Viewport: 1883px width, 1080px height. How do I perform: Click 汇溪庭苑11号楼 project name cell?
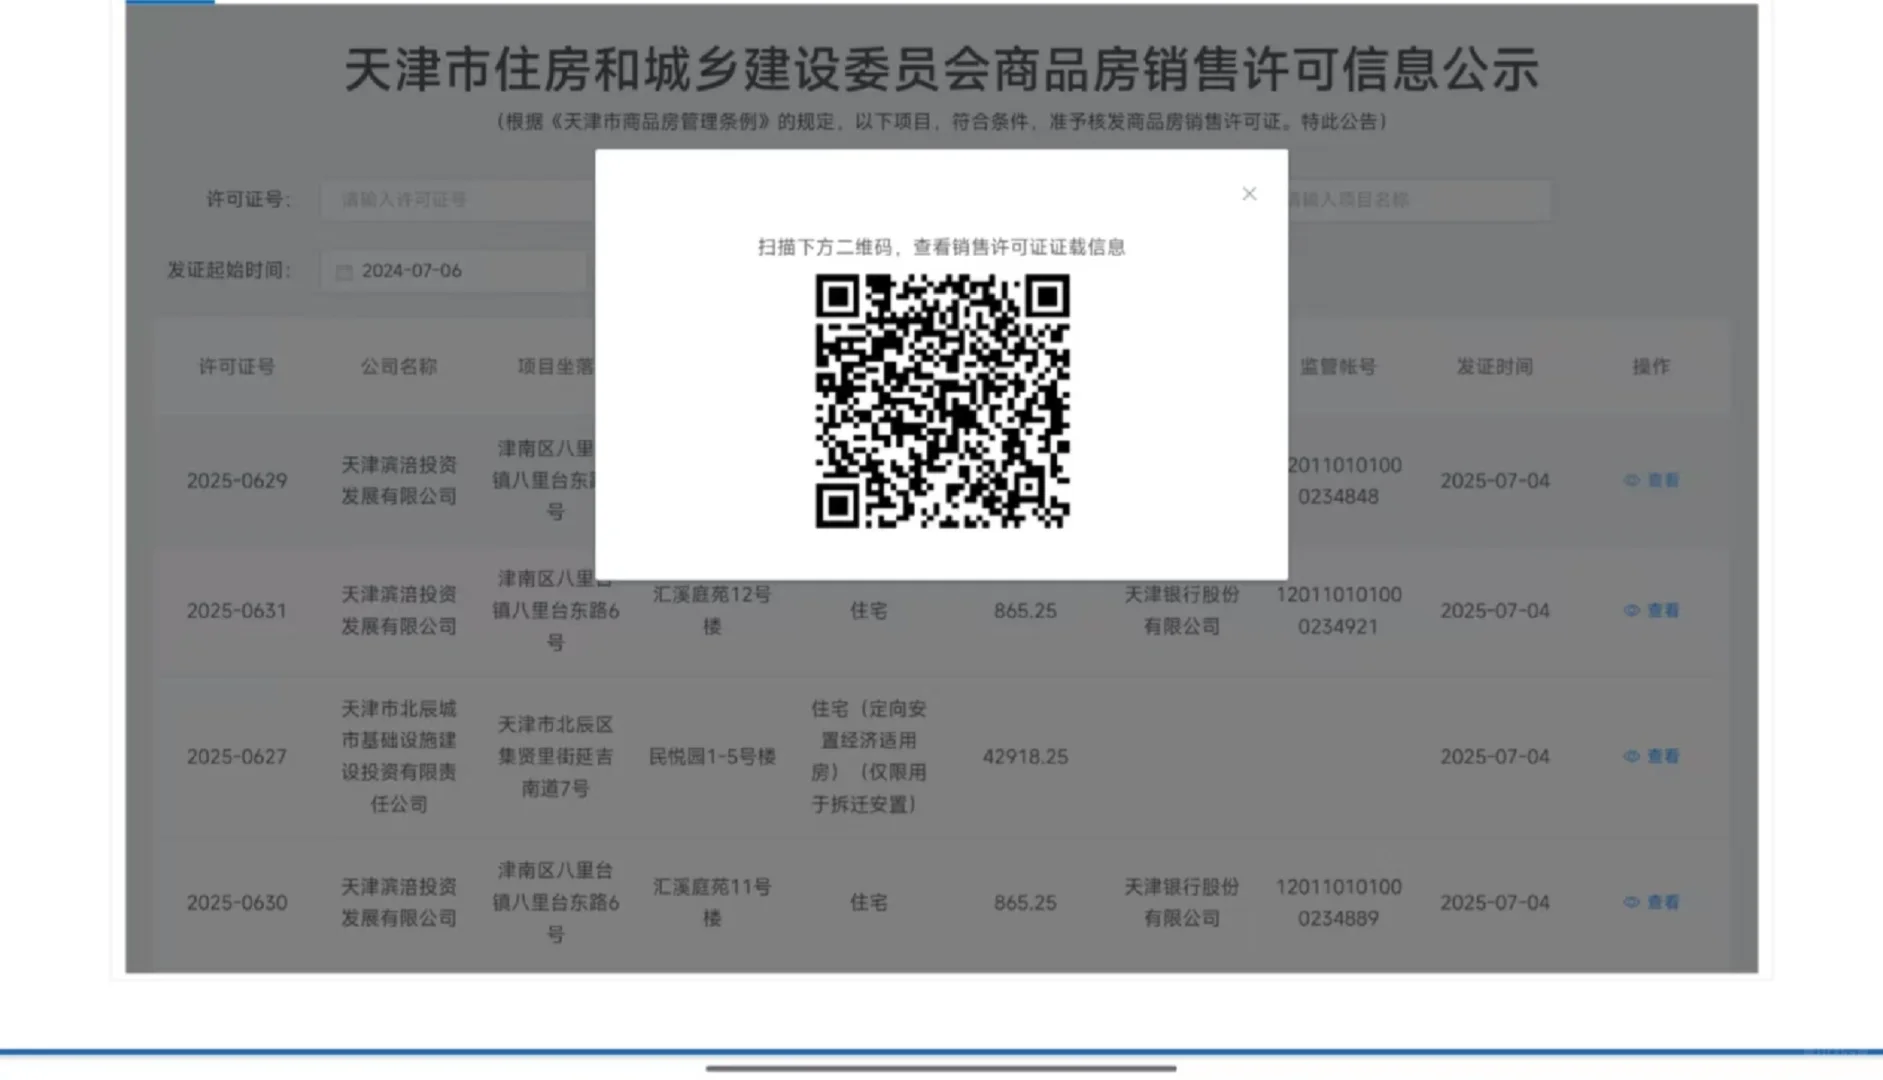coord(712,903)
